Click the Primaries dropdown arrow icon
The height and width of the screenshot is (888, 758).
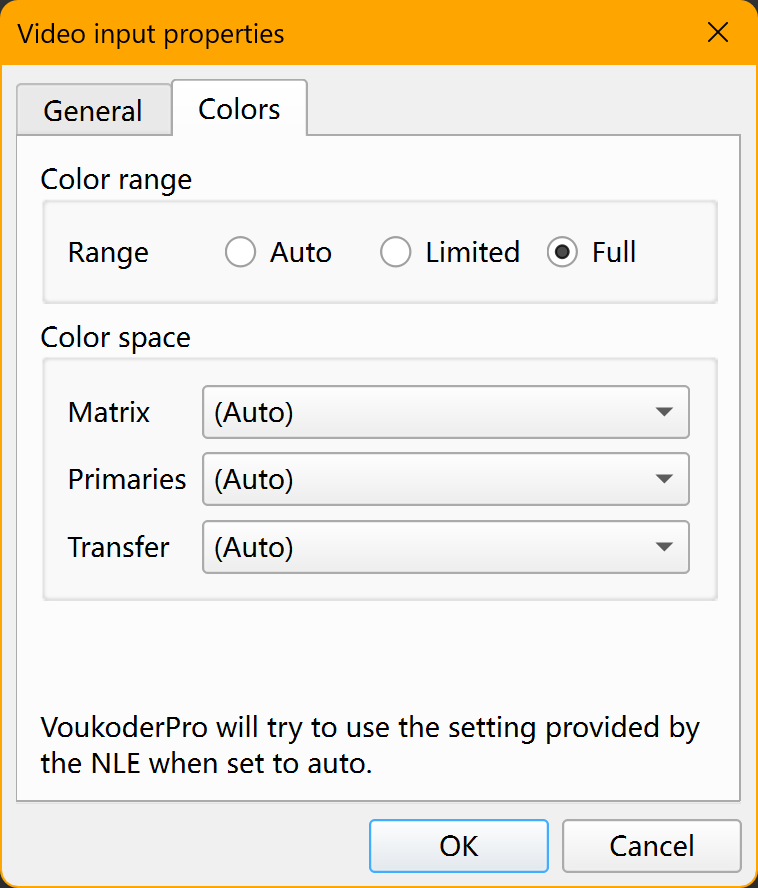[x=664, y=479]
